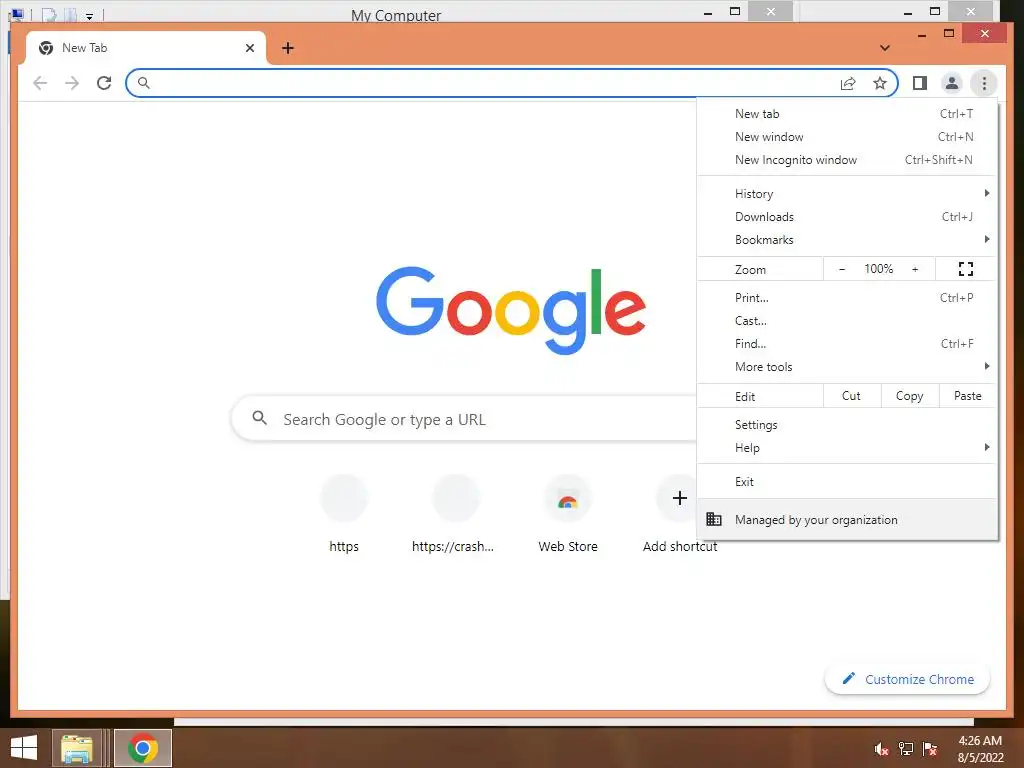
Task: Choose Exit from the menu
Action: tap(847, 482)
